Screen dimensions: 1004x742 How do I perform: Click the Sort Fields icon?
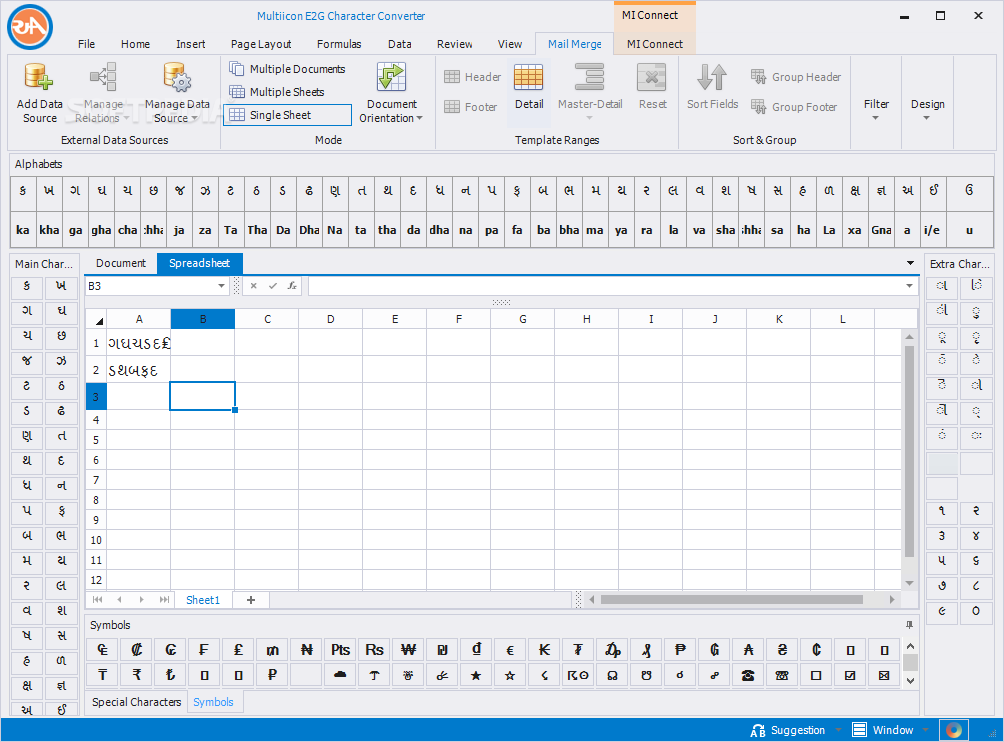[712, 77]
